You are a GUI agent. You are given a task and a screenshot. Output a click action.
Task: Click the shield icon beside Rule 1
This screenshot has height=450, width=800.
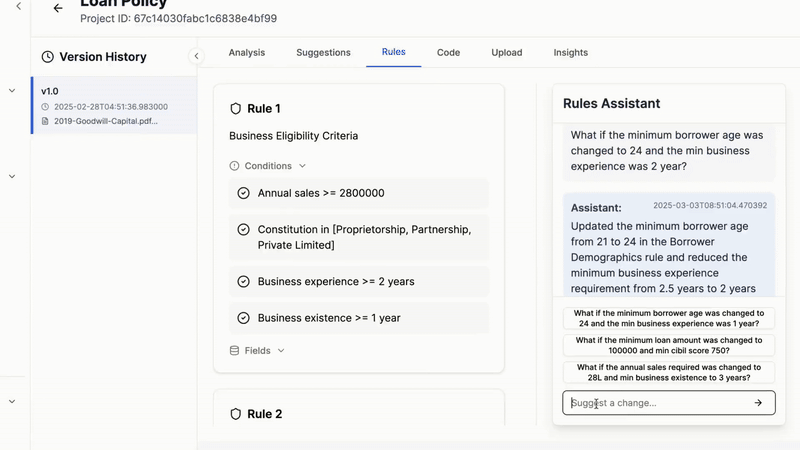coord(236,108)
